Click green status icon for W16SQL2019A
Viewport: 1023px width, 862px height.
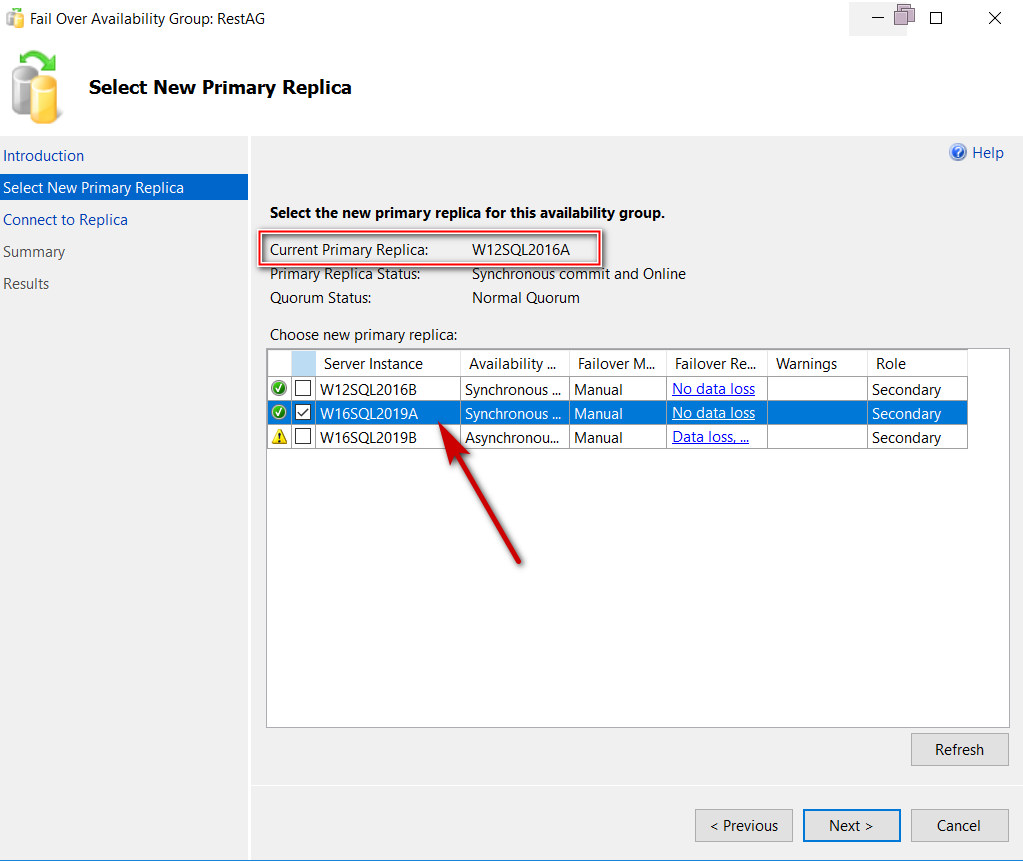tap(279, 413)
